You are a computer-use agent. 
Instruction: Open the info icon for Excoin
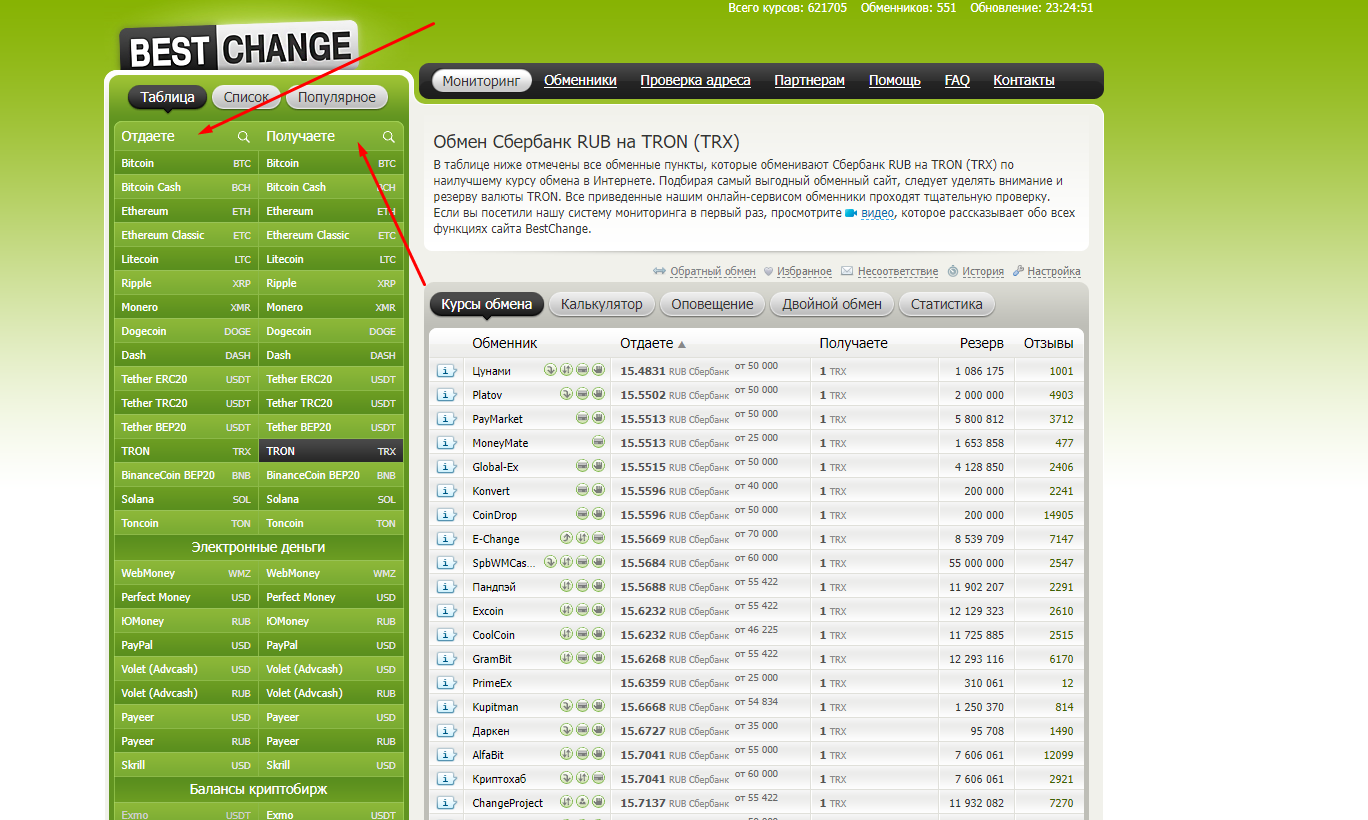(x=446, y=611)
